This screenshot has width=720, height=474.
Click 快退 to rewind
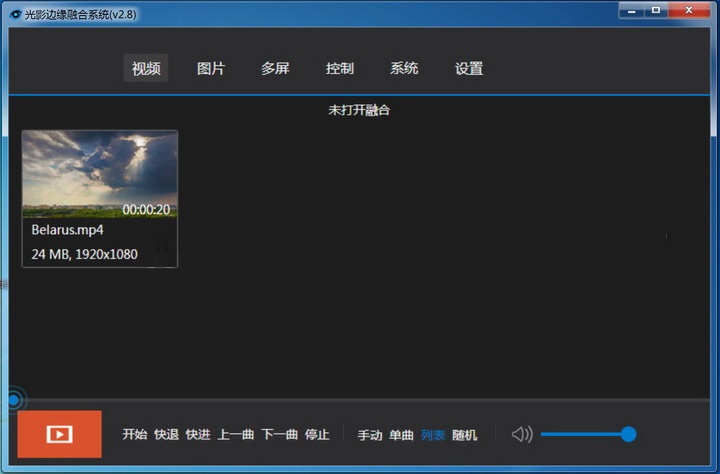pos(166,434)
